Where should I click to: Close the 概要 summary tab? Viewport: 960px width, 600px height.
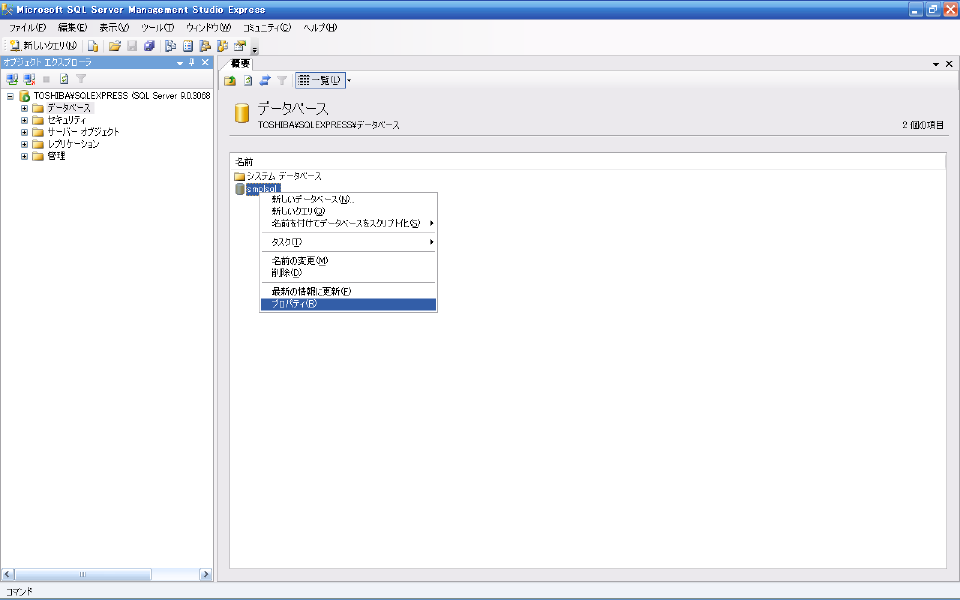tap(949, 64)
